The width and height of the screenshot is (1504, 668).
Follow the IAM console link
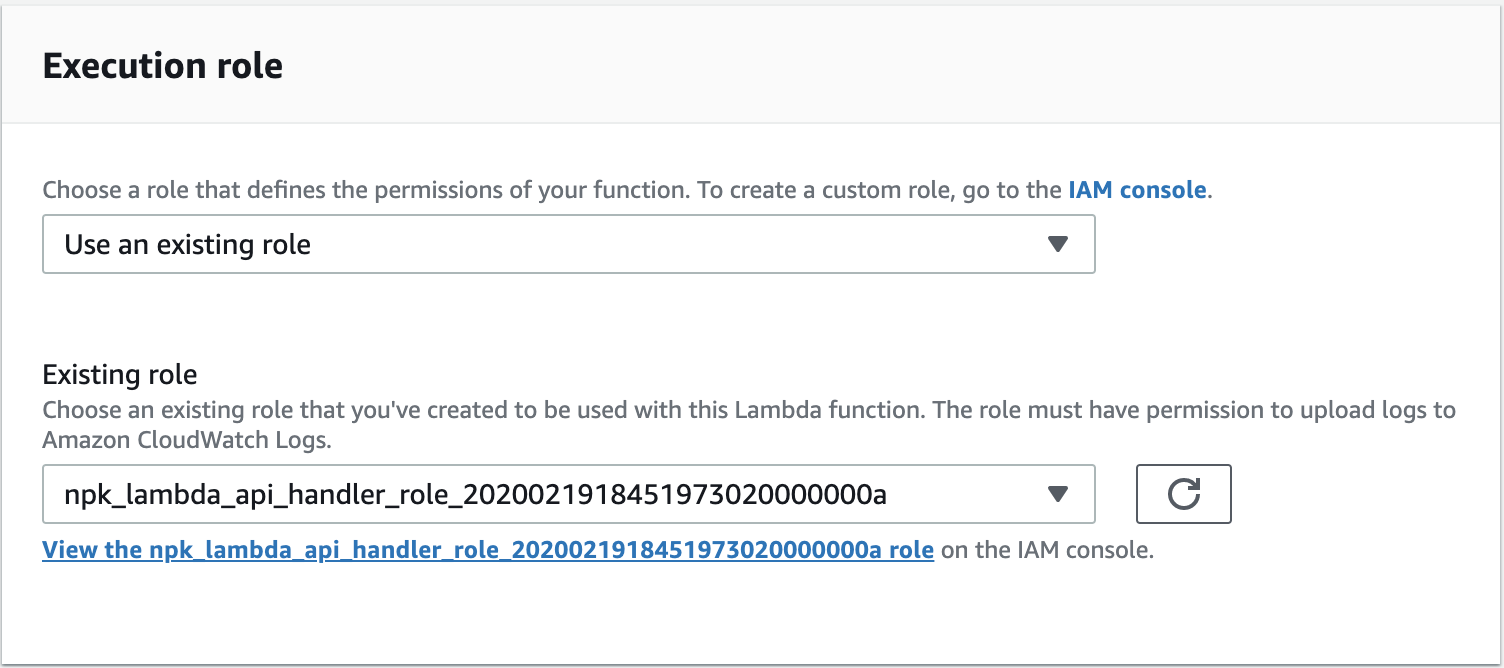[1138, 190]
